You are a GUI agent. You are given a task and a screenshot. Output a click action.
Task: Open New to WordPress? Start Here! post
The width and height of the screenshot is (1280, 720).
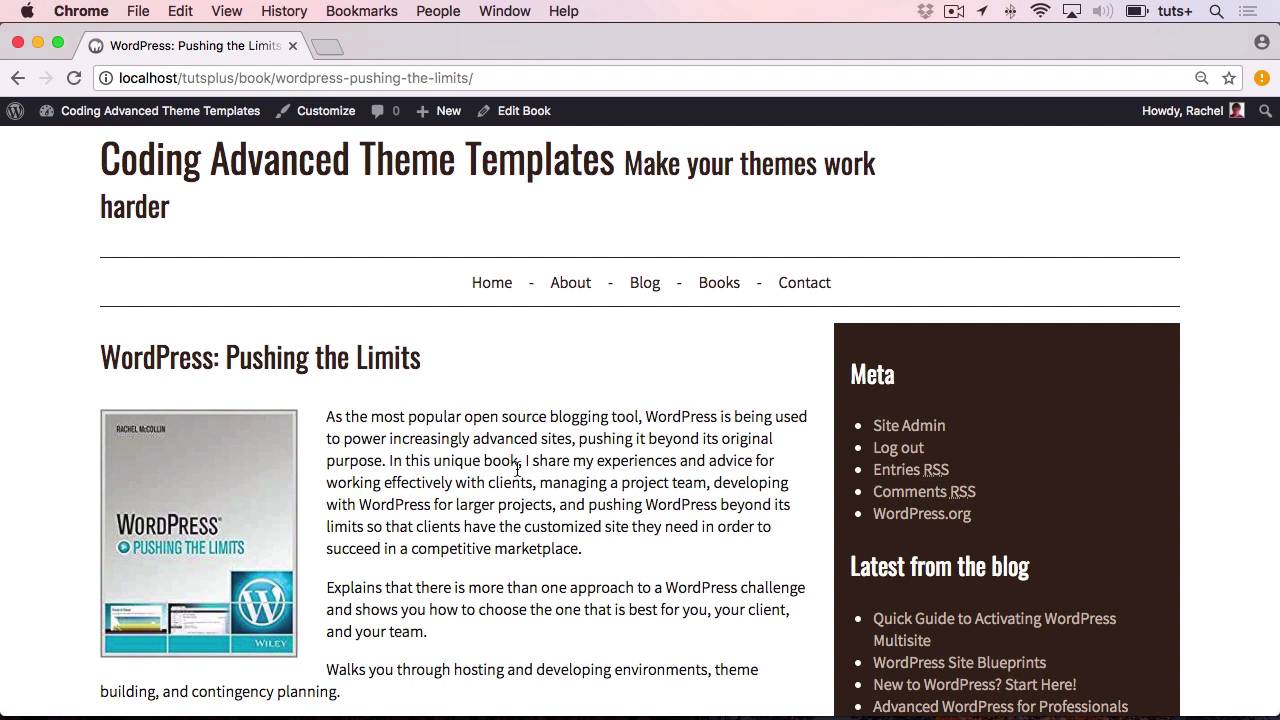coord(974,685)
